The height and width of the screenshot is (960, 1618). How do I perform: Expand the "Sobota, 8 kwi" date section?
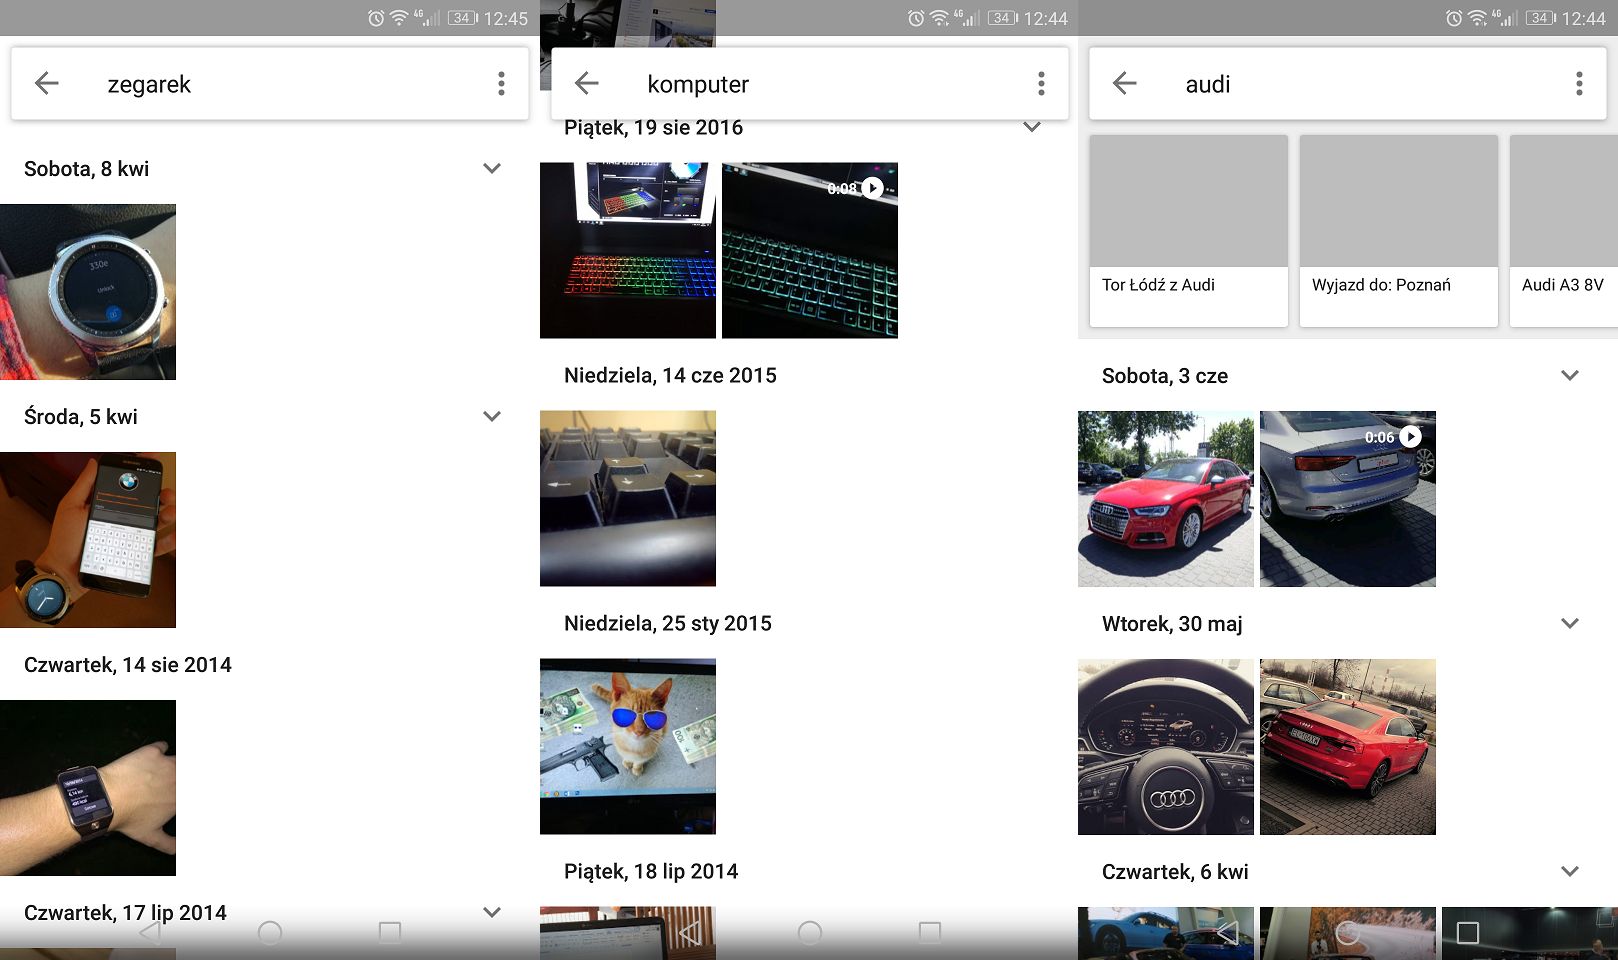coord(491,168)
